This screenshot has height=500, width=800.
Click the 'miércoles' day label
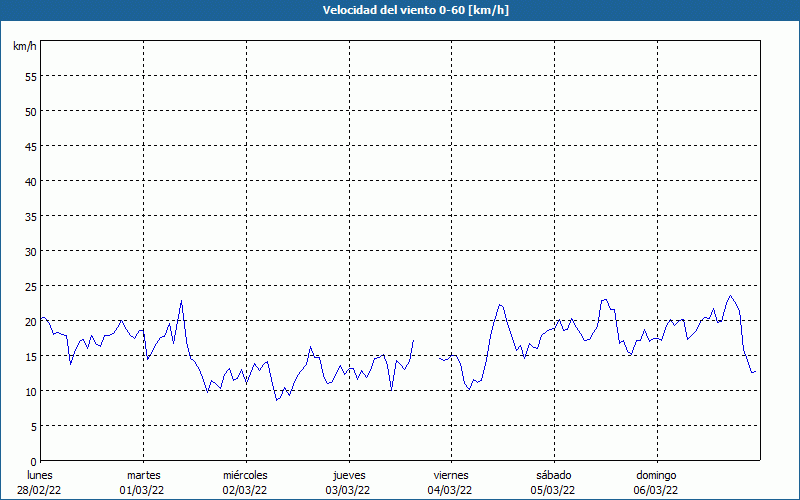pos(245,475)
